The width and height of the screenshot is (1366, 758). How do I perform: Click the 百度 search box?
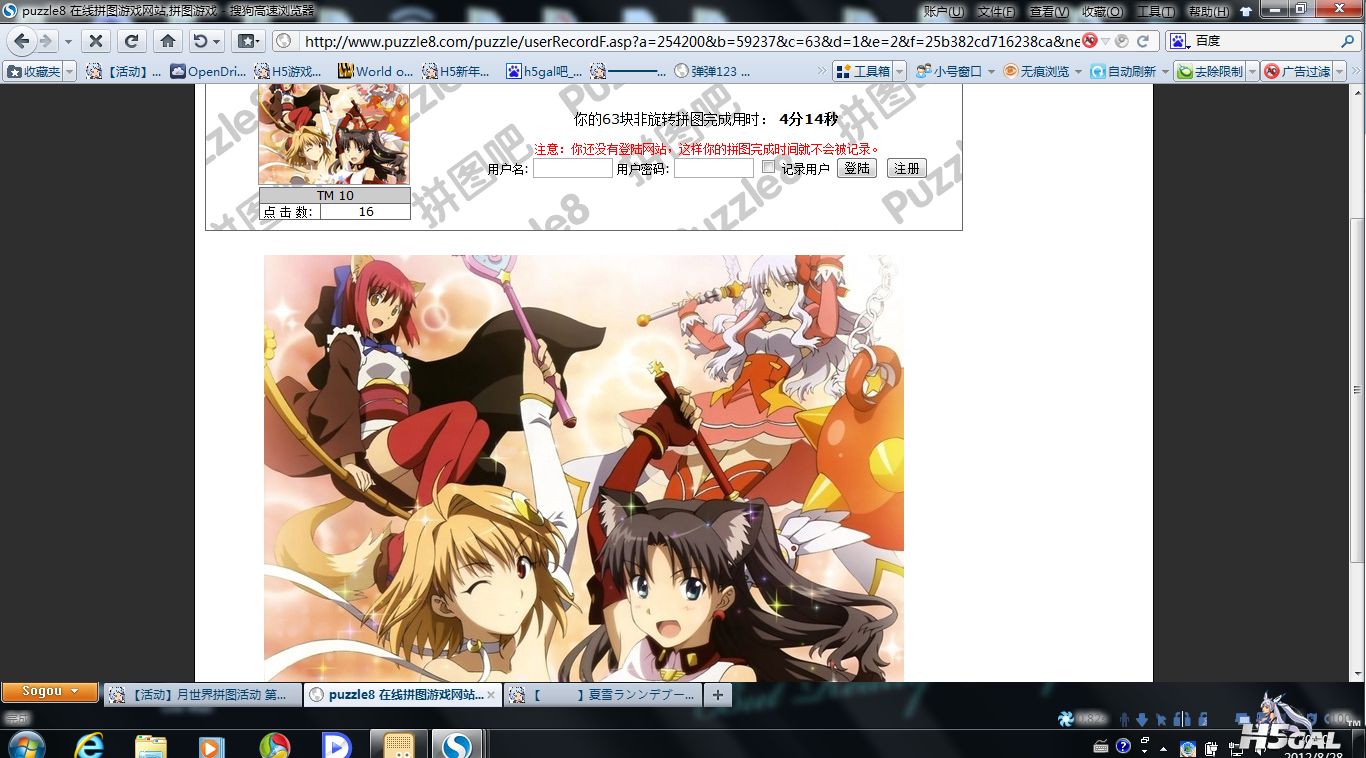pyautogui.click(x=1265, y=41)
